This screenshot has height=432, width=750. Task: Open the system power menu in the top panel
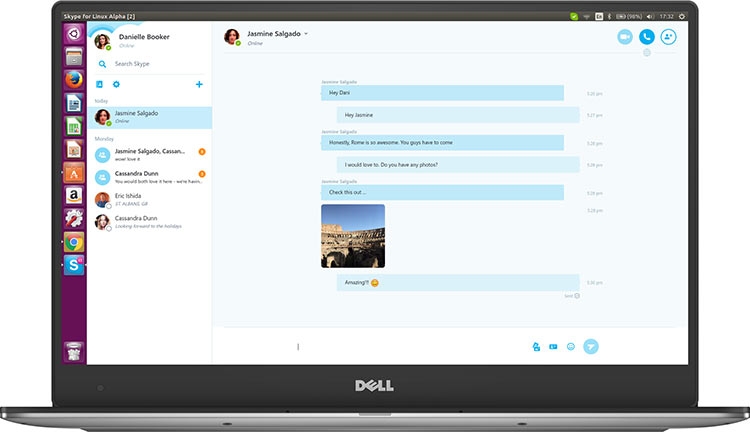coord(682,16)
